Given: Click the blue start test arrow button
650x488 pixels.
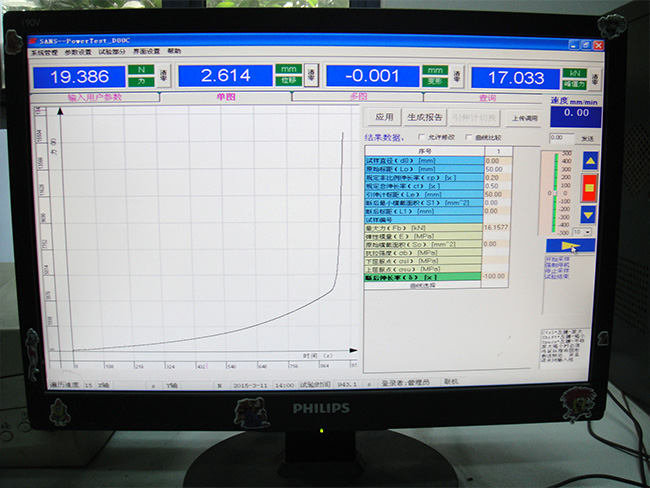Looking at the screenshot, I should click(x=579, y=246).
